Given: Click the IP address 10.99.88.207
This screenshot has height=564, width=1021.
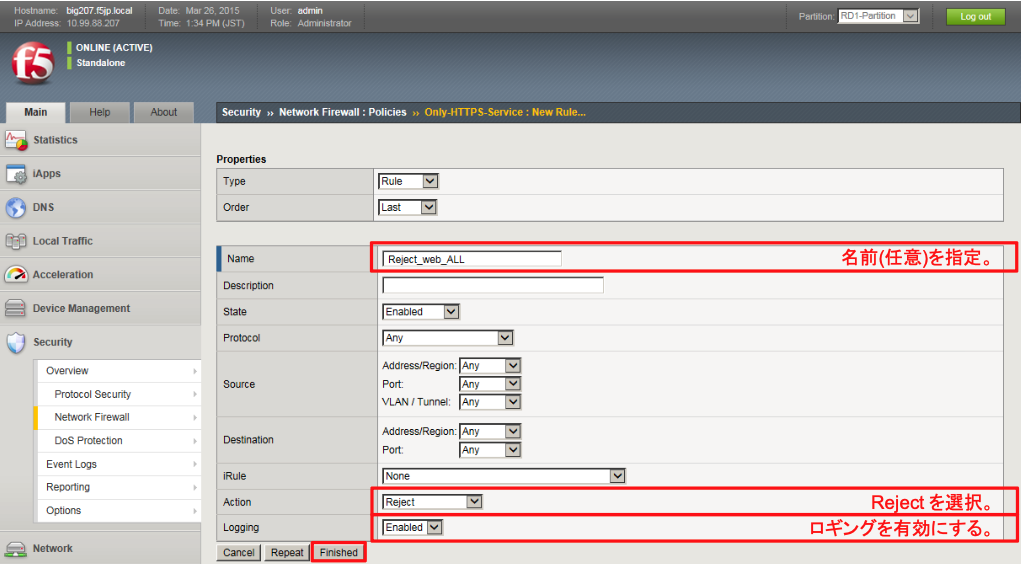Looking at the screenshot, I should tap(93, 23).
